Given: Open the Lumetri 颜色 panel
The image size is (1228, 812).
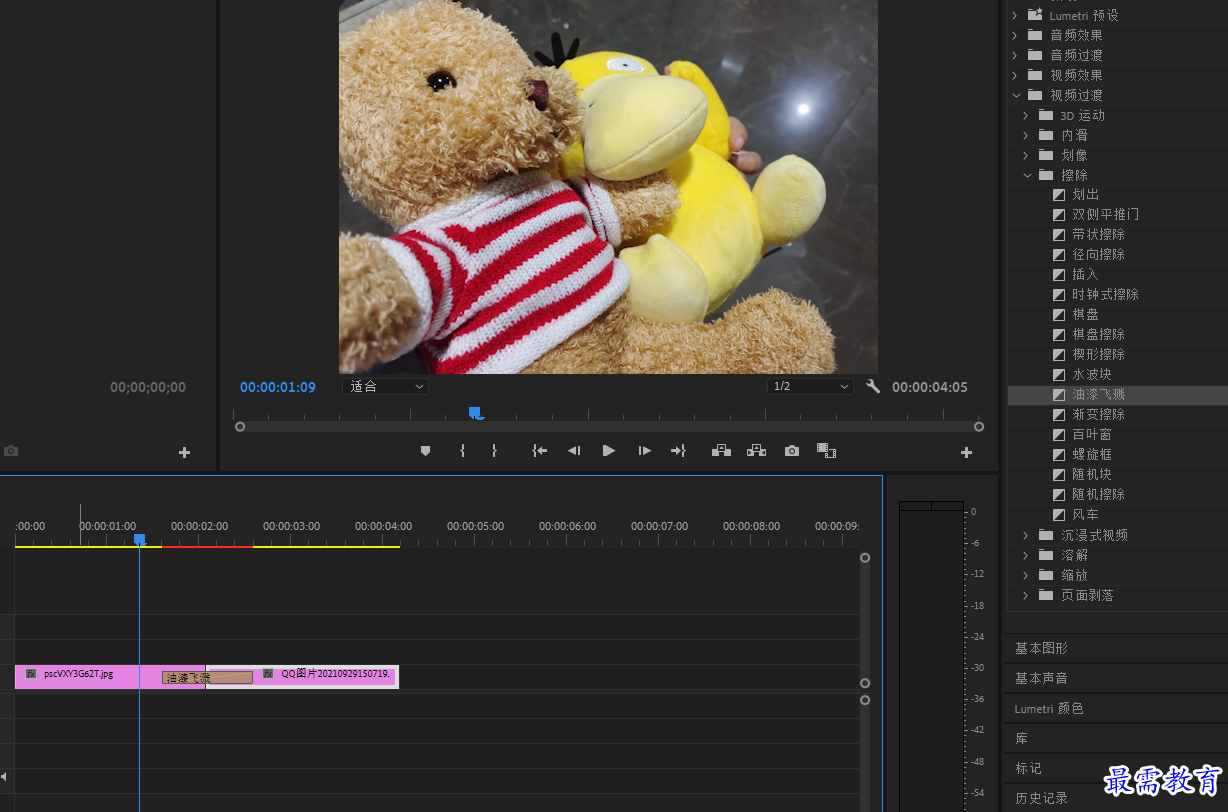Looking at the screenshot, I should (1049, 708).
